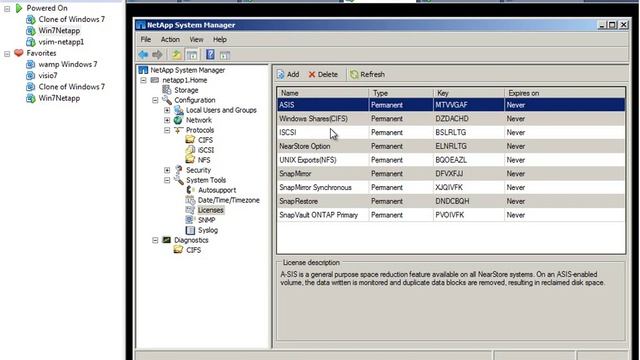Click the Security keys icon

[178, 170]
